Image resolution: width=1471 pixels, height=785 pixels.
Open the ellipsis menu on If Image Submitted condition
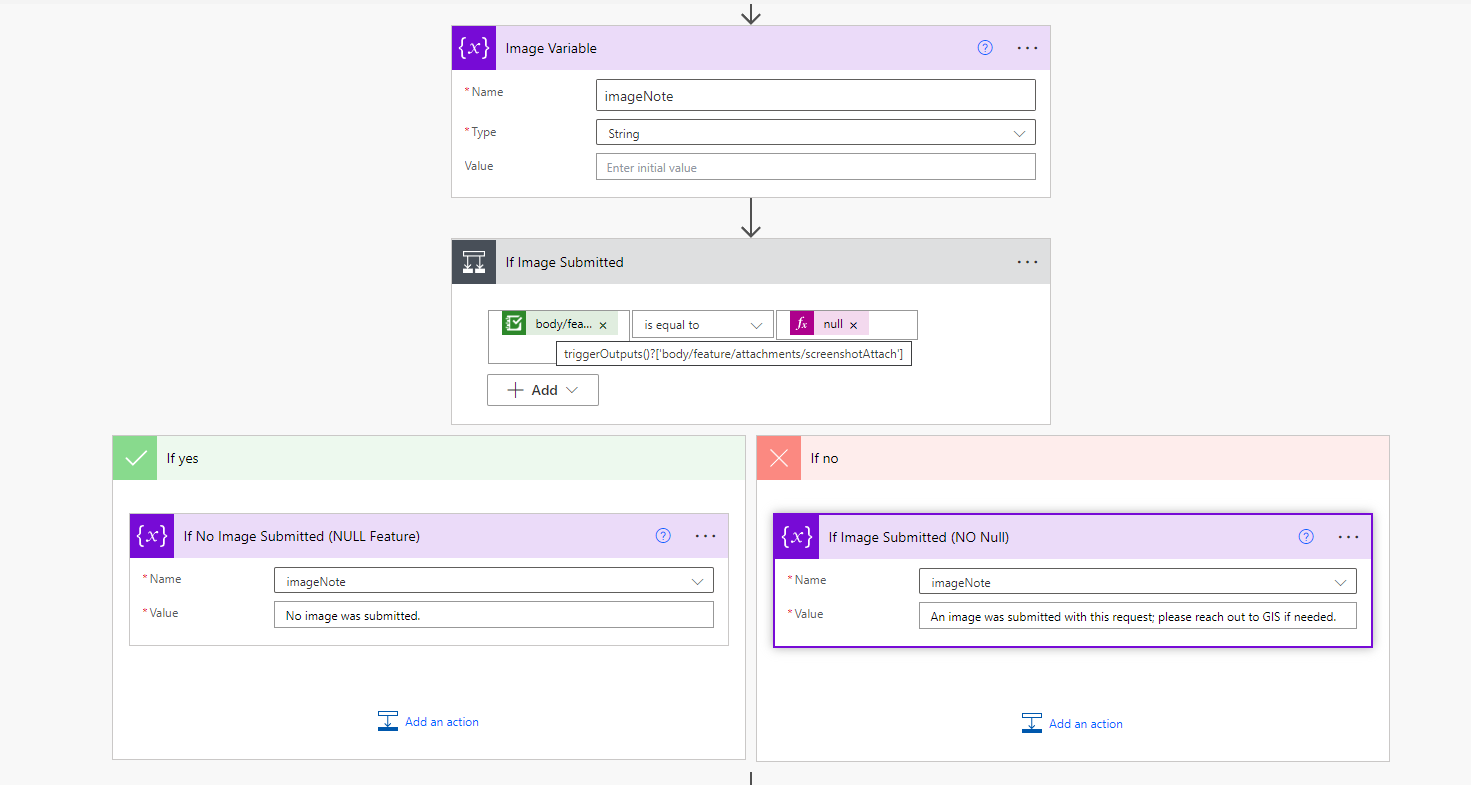pyautogui.click(x=1027, y=261)
